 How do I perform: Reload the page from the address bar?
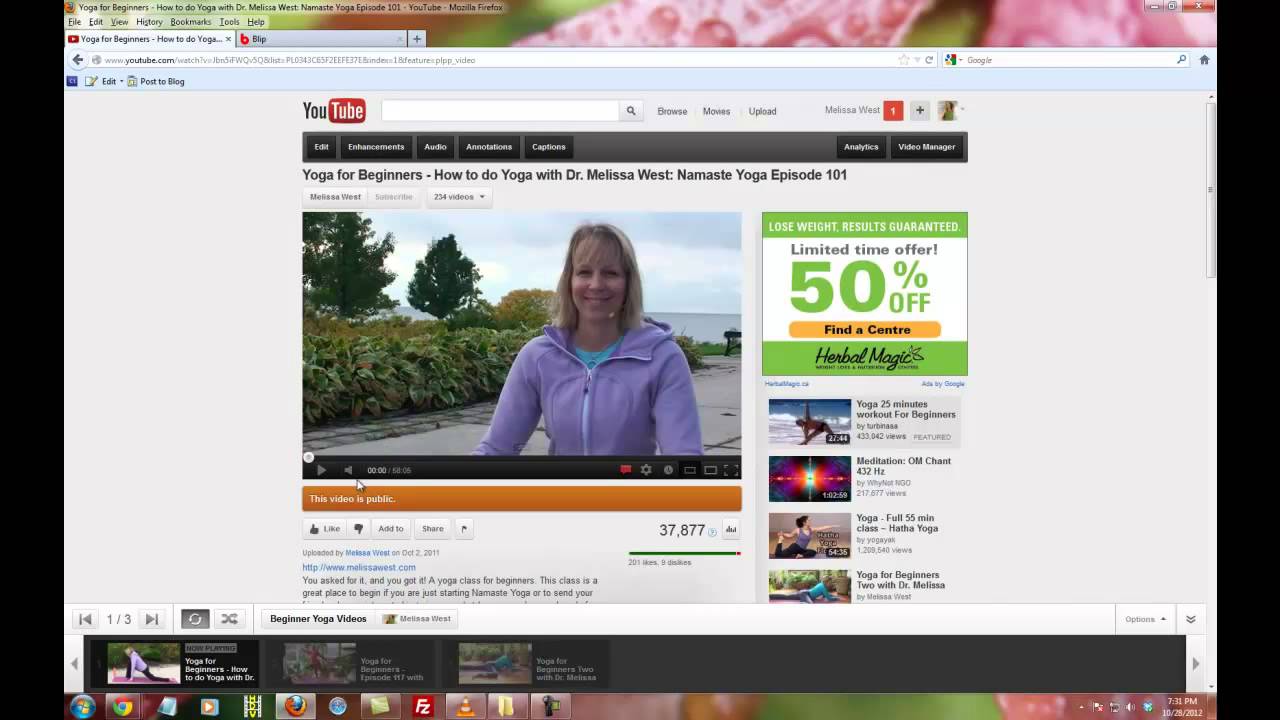point(929,60)
